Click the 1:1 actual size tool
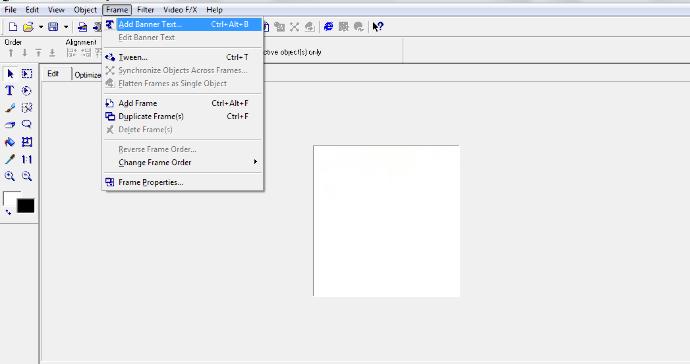Screen dimensions: 690x364 [x=27, y=159]
